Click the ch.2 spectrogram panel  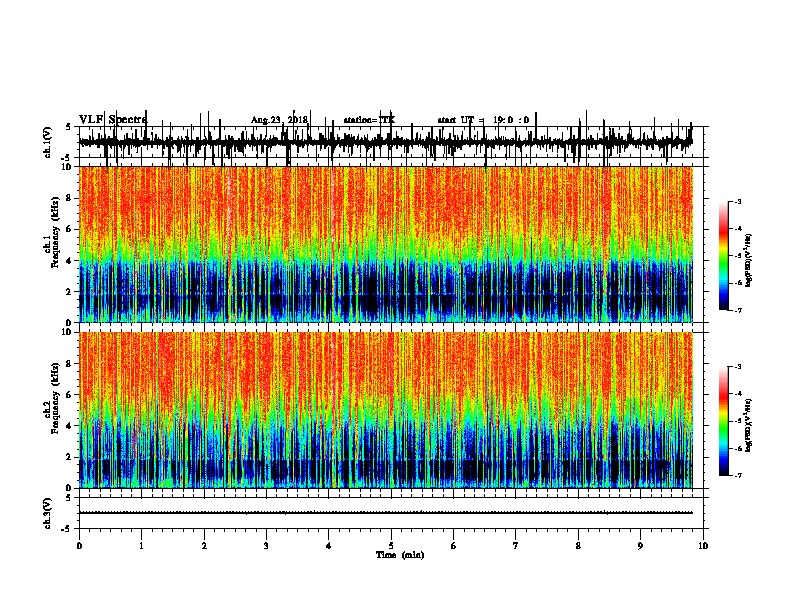[386, 410]
